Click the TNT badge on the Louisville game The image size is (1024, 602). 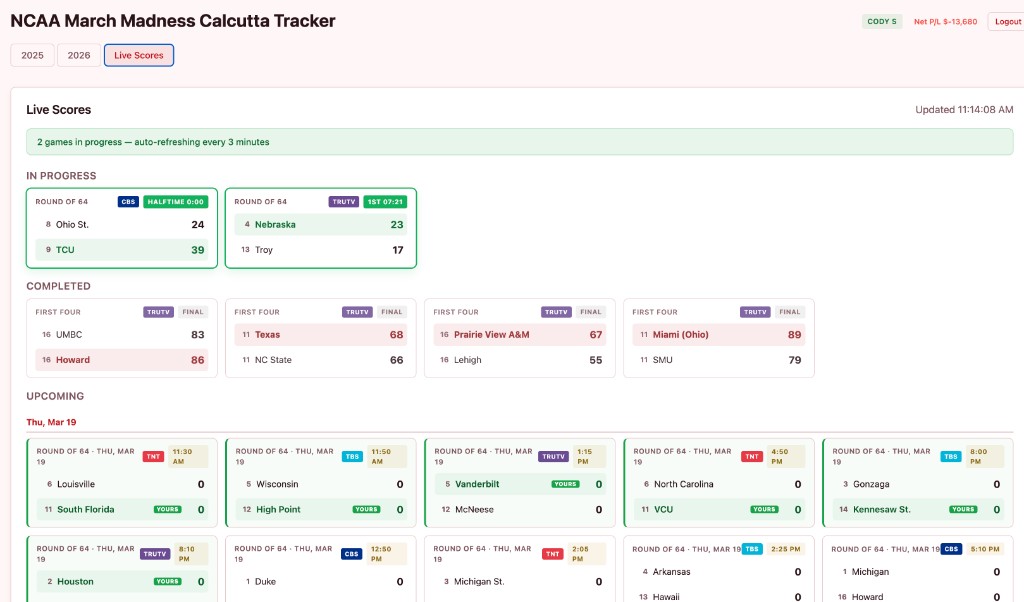pos(152,457)
